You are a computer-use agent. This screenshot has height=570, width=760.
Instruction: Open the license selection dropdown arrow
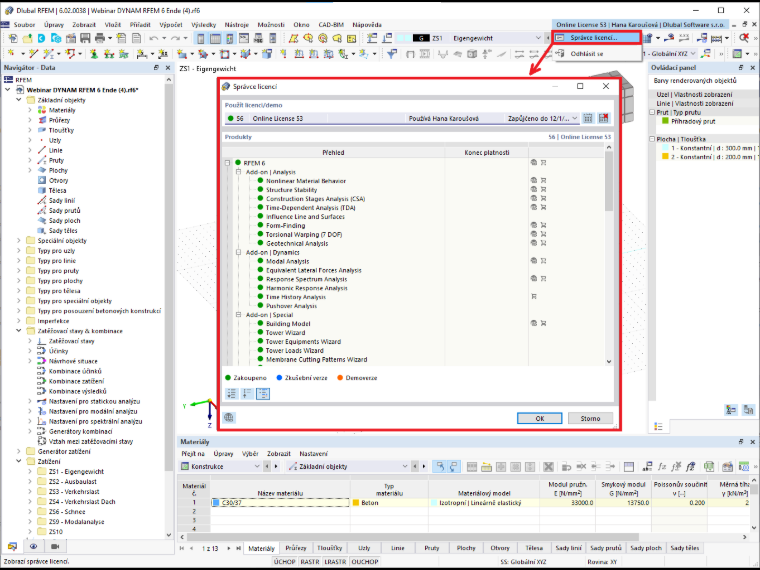[x=574, y=118]
